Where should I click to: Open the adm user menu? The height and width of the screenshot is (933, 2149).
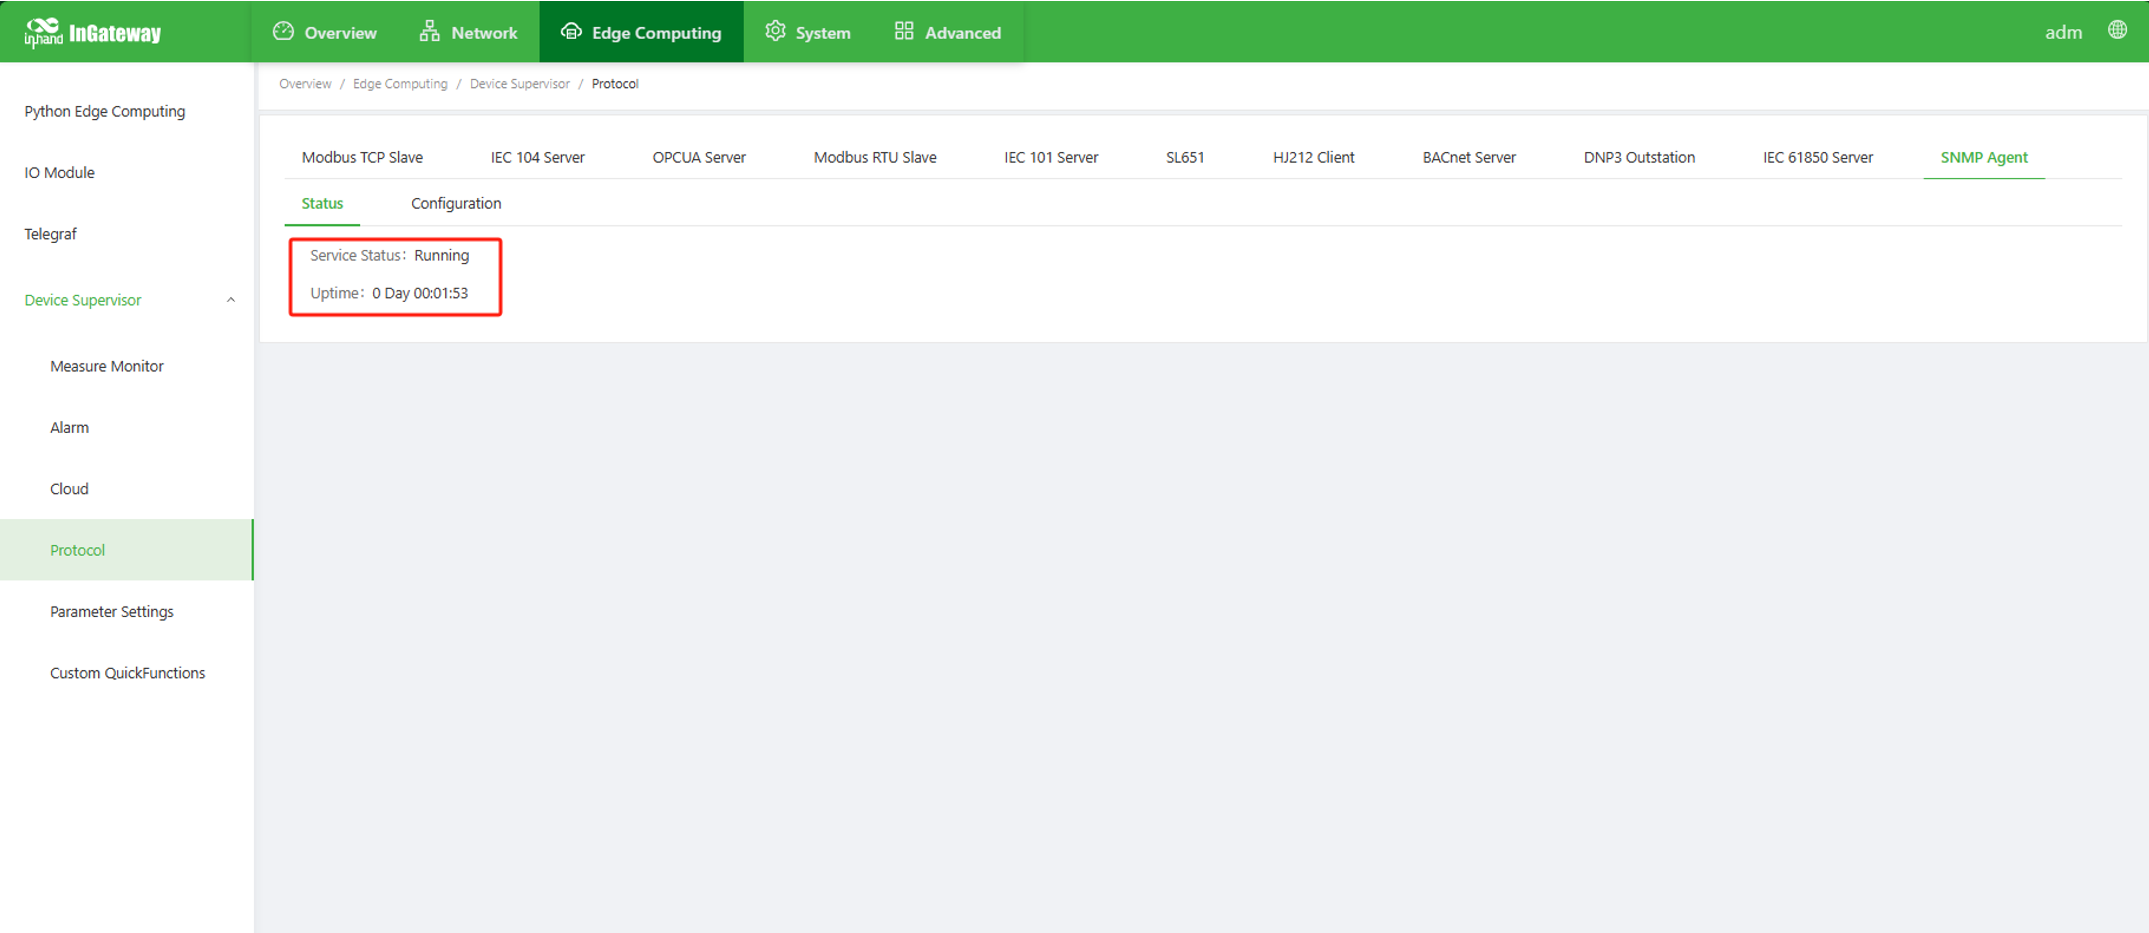(2062, 32)
